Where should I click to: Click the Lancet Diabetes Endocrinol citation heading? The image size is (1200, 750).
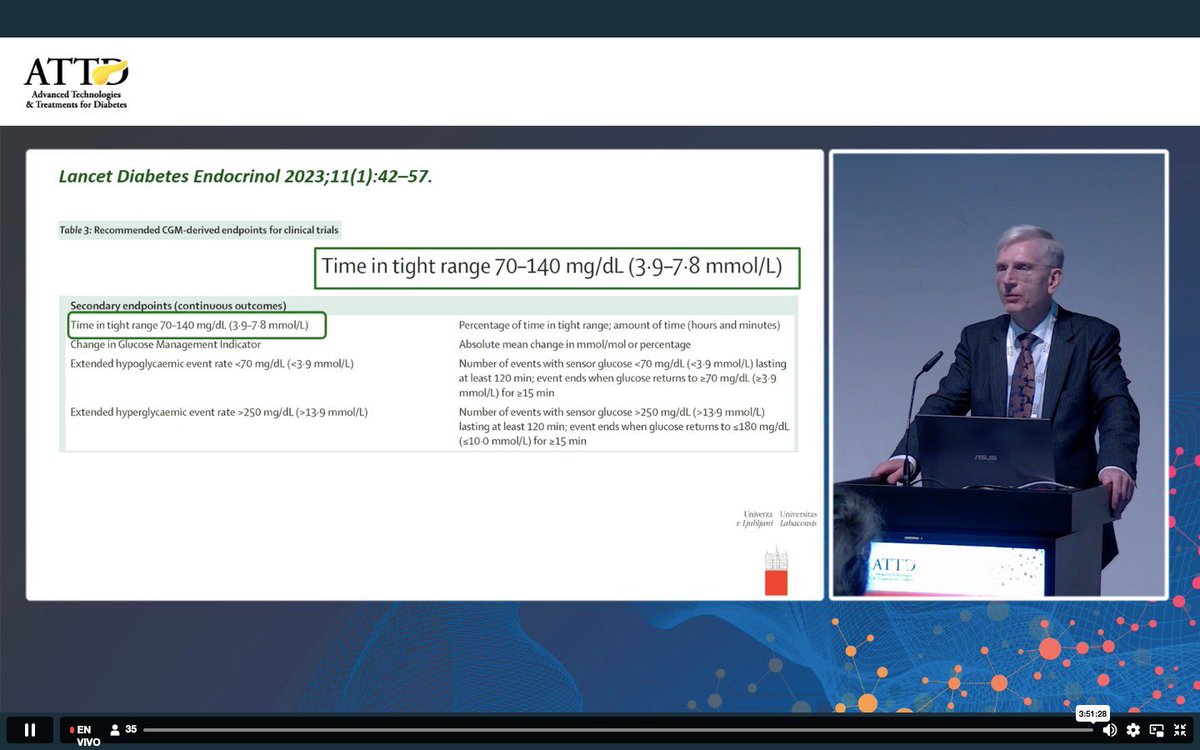pyautogui.click(x=246, y=177)
